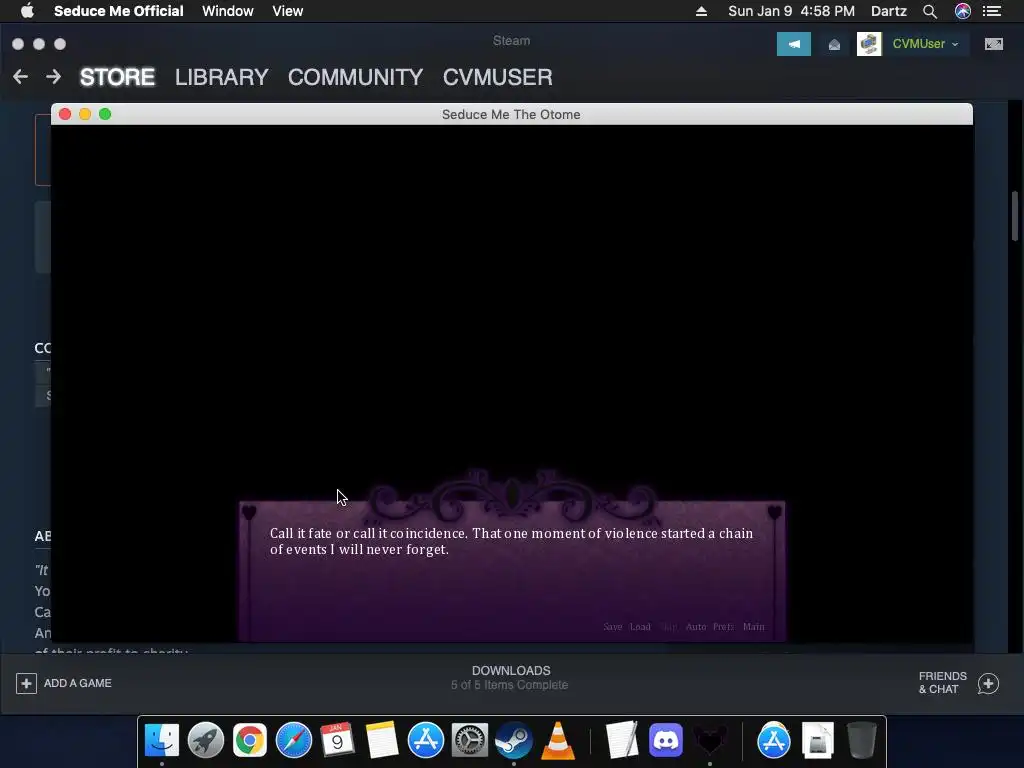The image size is (1024, 768).
Task: Open Steam inbox envelope icon
Action: pos(834,44)
